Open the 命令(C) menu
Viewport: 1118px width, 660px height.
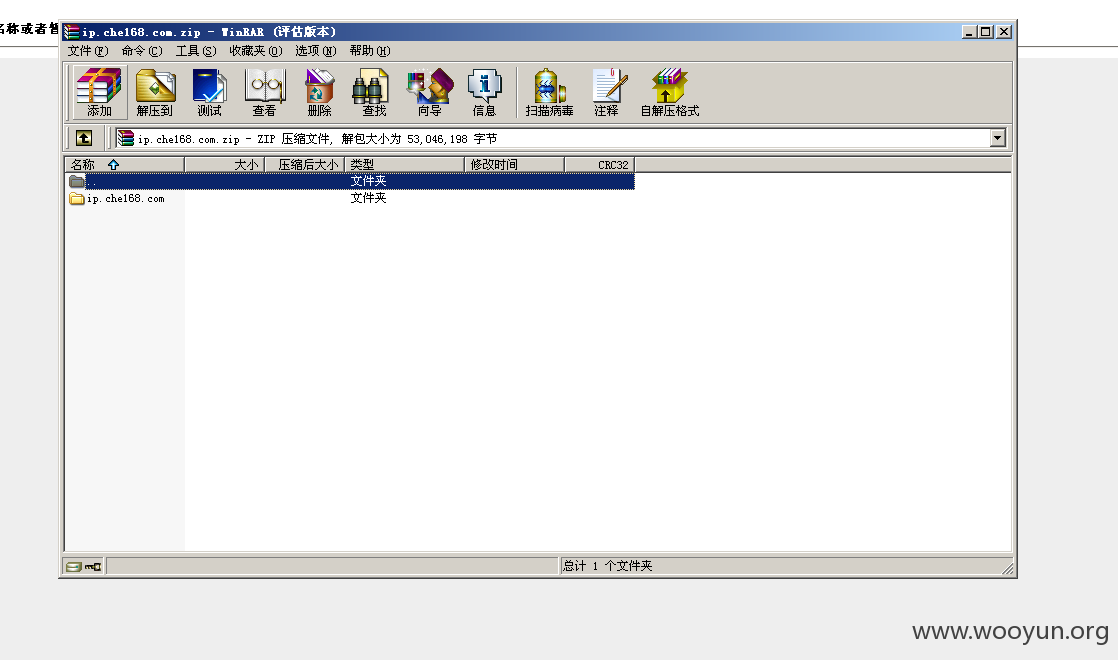[142, 51]
